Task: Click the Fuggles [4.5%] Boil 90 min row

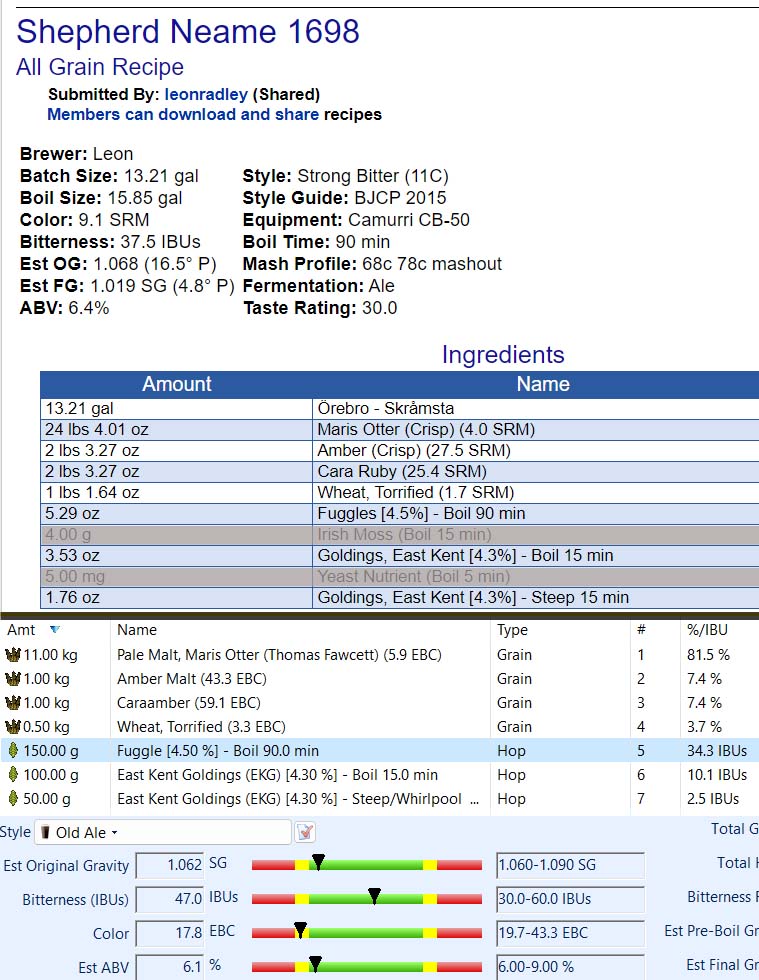Action: [x=400, y=514]
